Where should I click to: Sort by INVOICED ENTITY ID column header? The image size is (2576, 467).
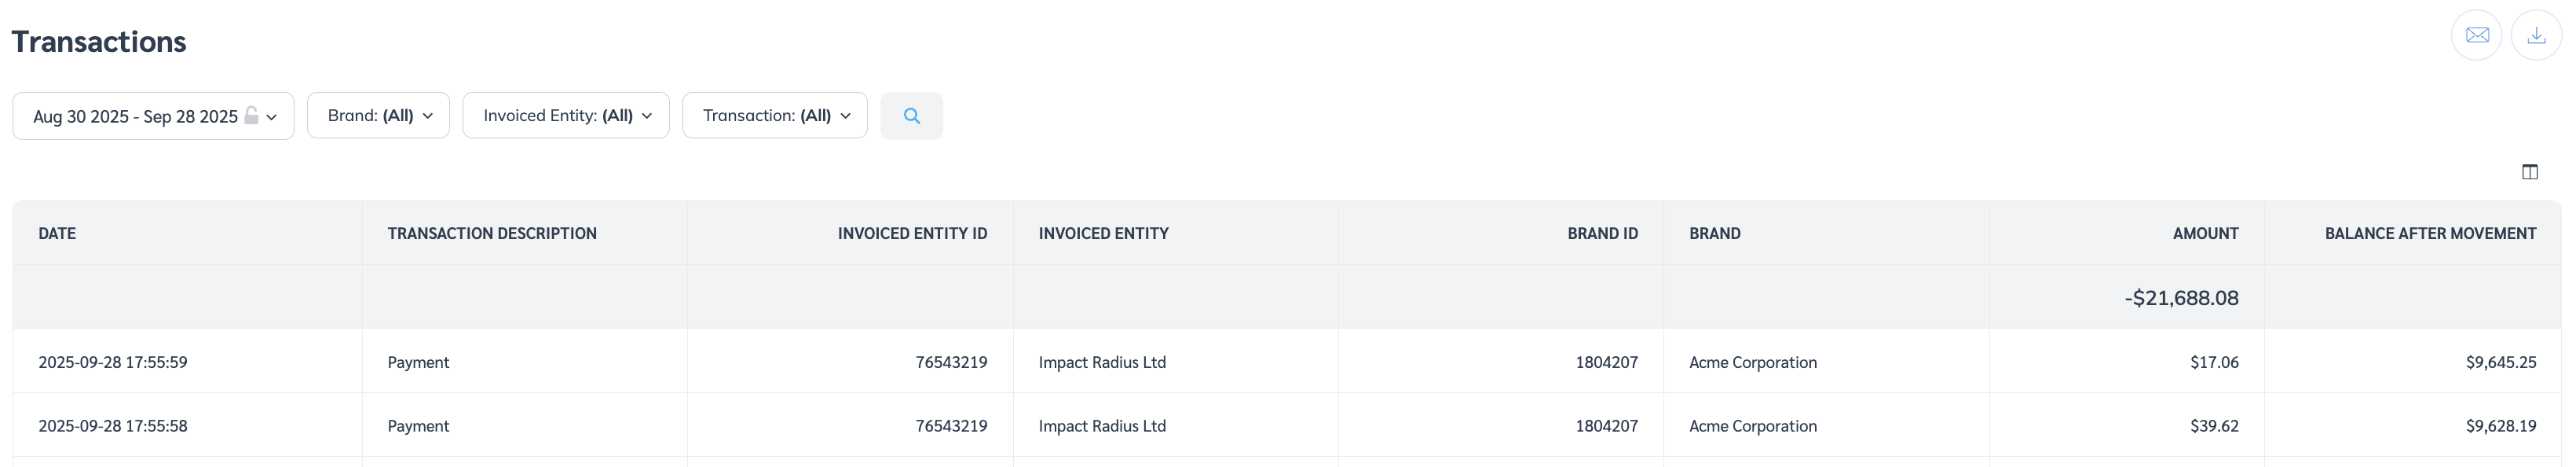pyautogui.click(x=912, y=233)
